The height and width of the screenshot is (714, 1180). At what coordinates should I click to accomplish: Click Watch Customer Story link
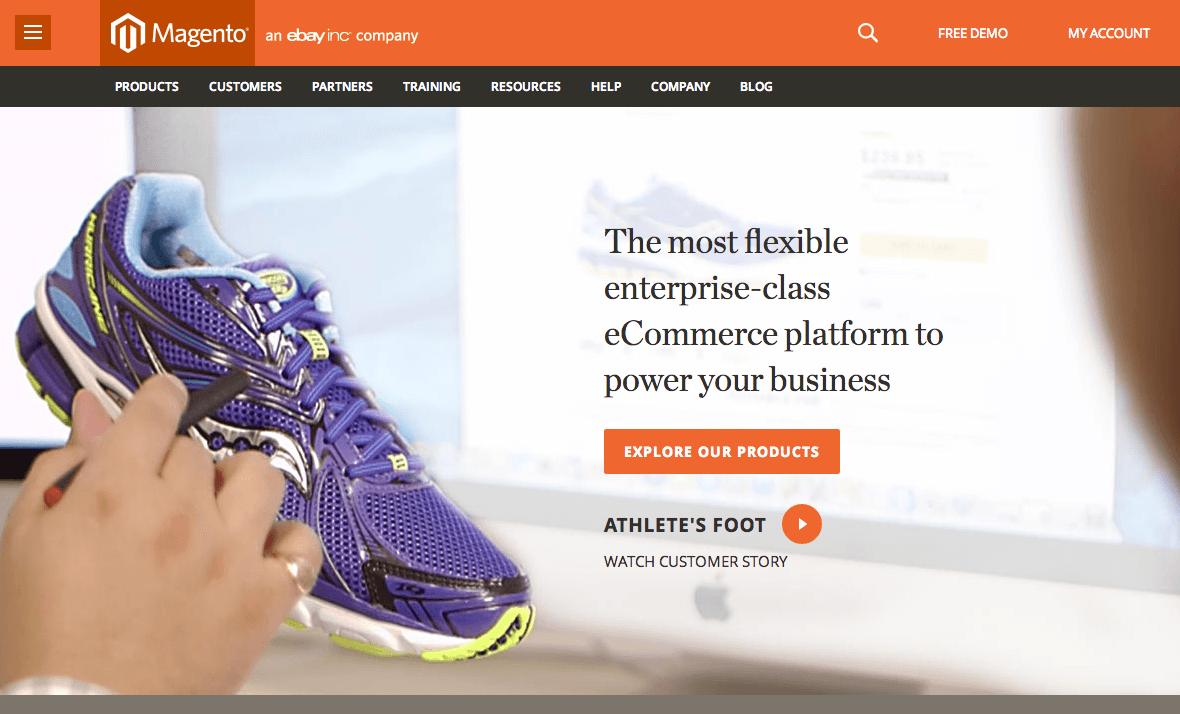pyautogui.click(x=695, y=561)
